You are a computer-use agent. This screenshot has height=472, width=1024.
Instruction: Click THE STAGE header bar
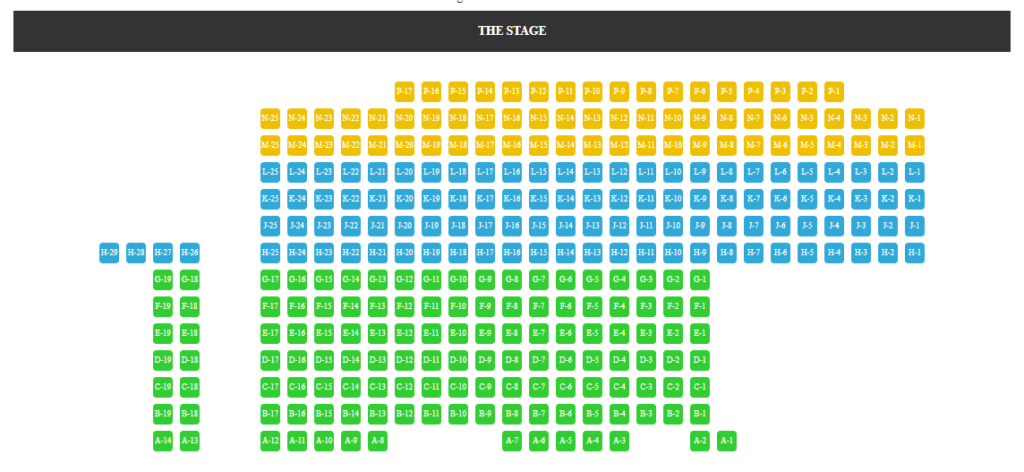pyautogui.click(x=512, y=31)
